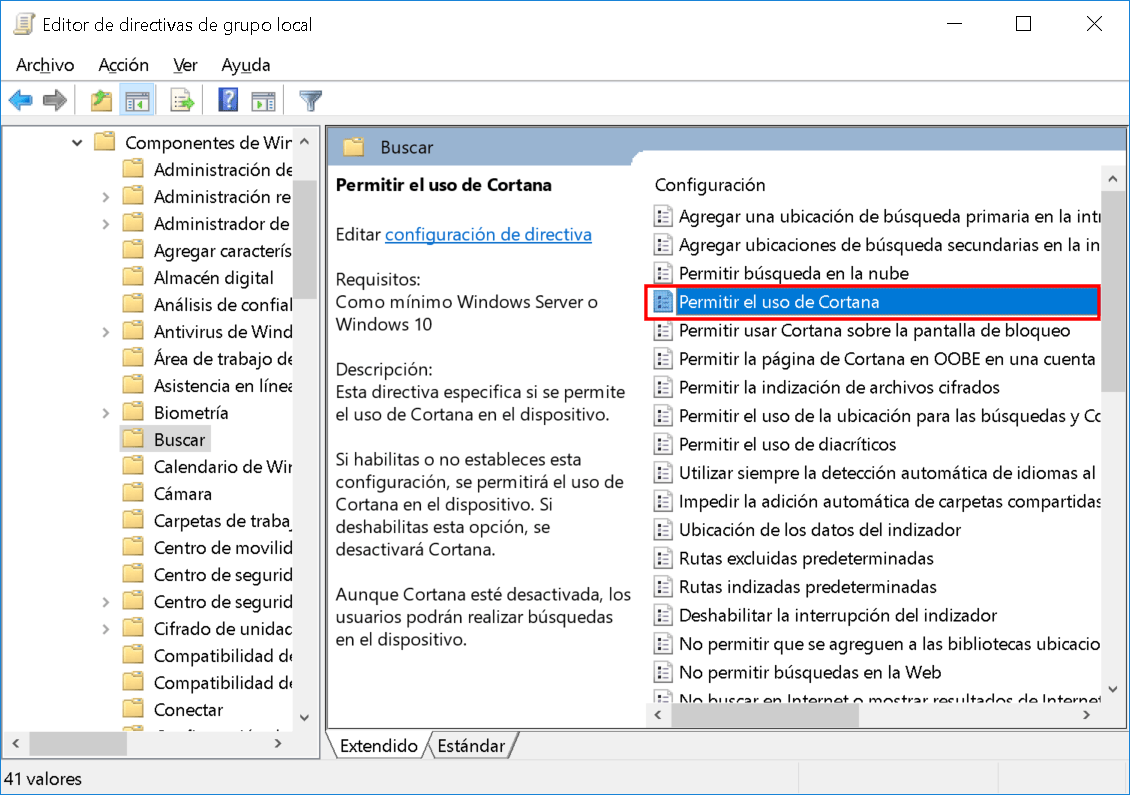Screen dimensions: 1130x795
Task: Open the Archivo menu
Action: pos(45,65)
